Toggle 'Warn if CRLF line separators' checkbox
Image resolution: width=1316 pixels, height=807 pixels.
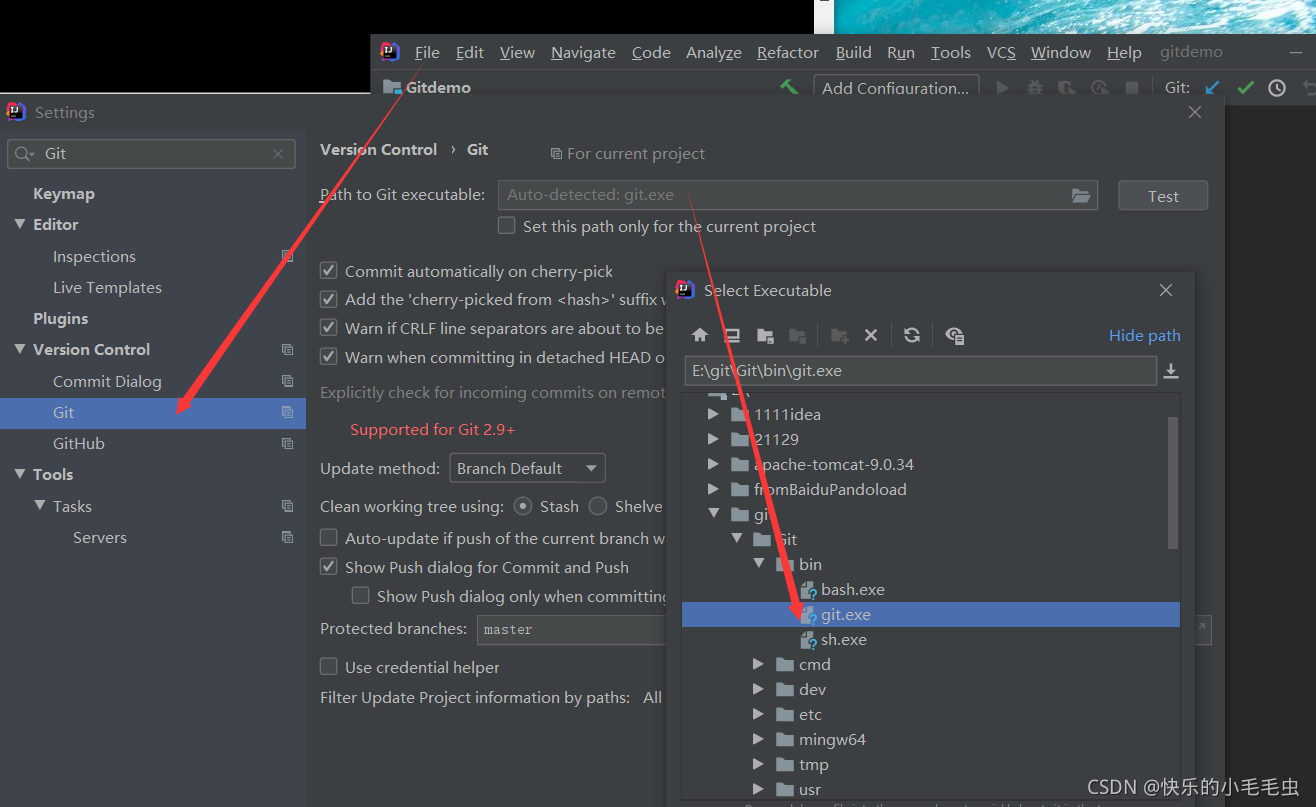pos(328,328)
